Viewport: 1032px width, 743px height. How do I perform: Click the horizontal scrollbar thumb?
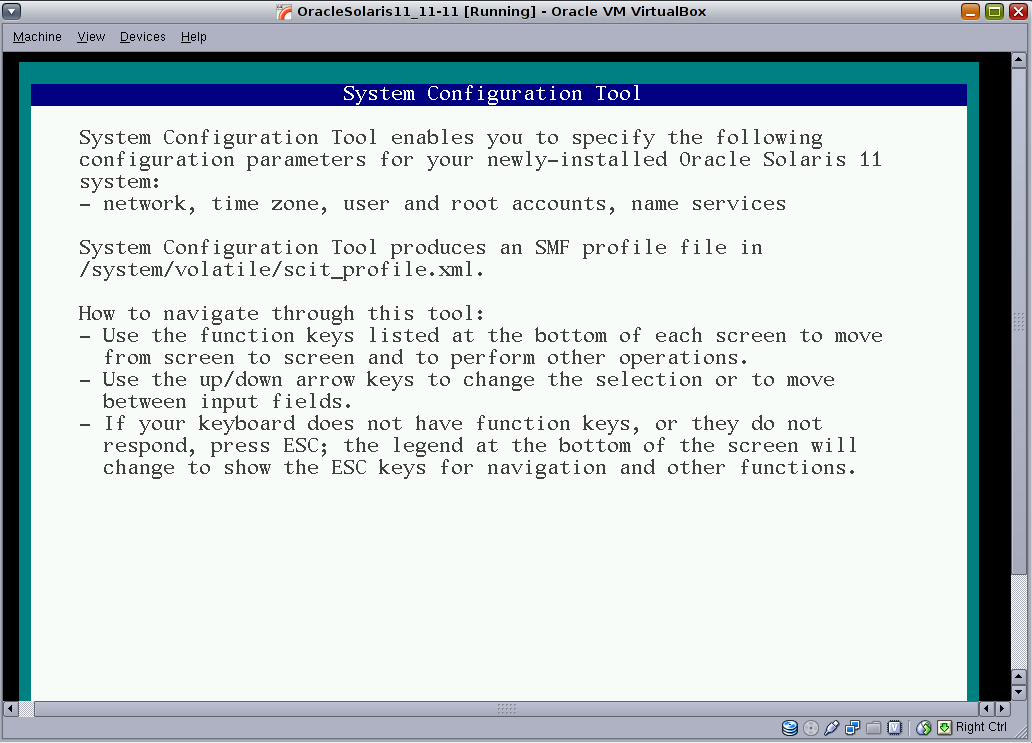[x=506, y=709]
